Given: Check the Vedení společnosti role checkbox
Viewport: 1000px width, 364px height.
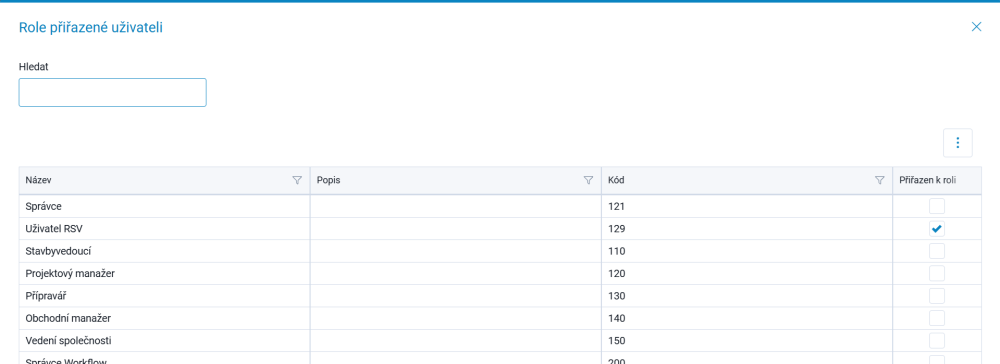Looking at the screenshot, I should [x=936, y=340].
